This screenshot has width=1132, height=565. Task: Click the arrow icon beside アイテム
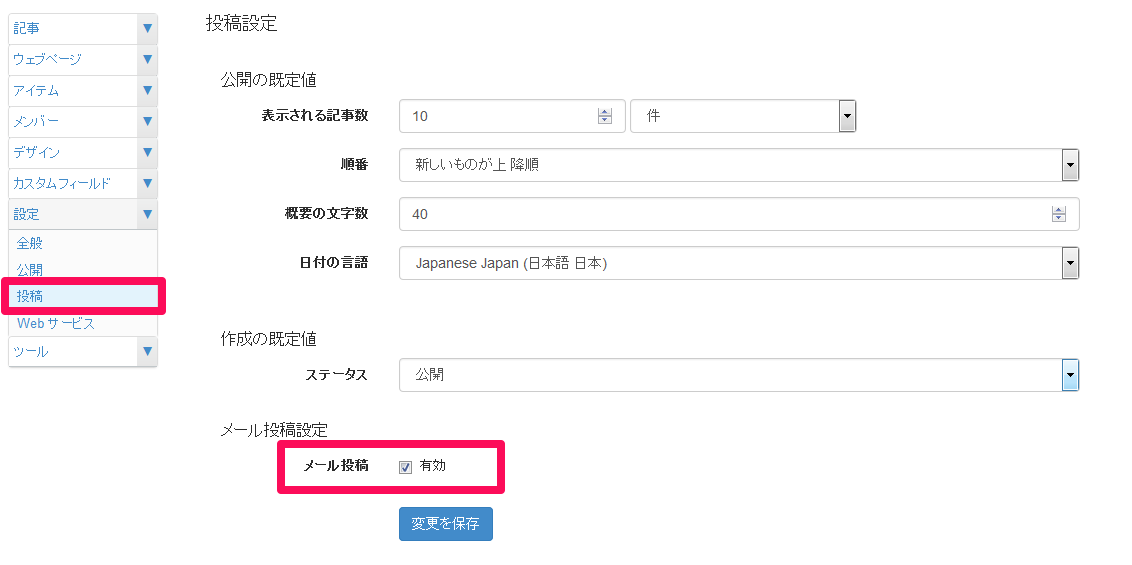click(x=147, y=91)
